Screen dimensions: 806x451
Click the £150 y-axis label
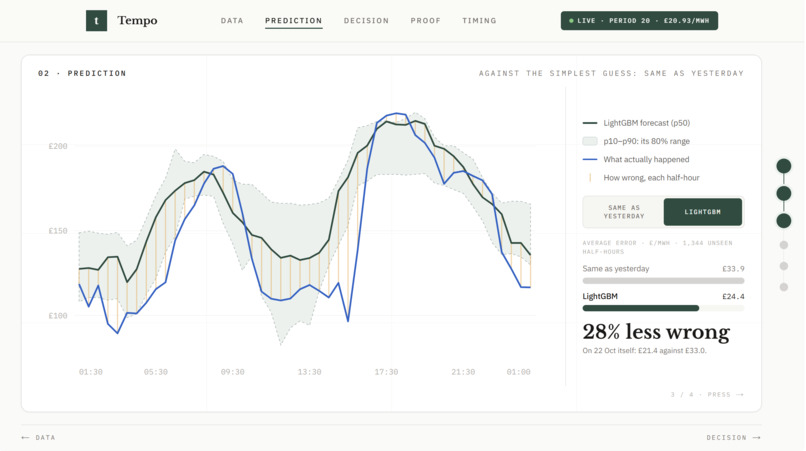point(58,231)
